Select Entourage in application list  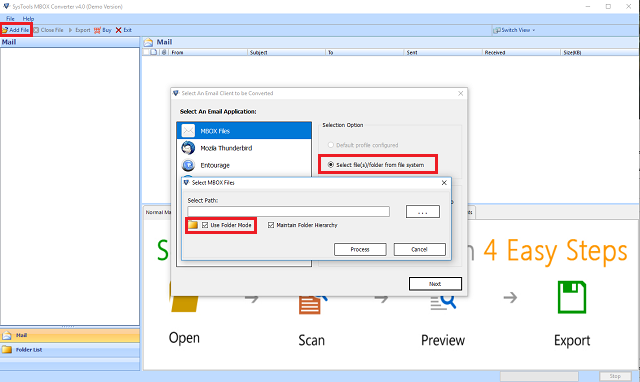click(x=244, y=165)
